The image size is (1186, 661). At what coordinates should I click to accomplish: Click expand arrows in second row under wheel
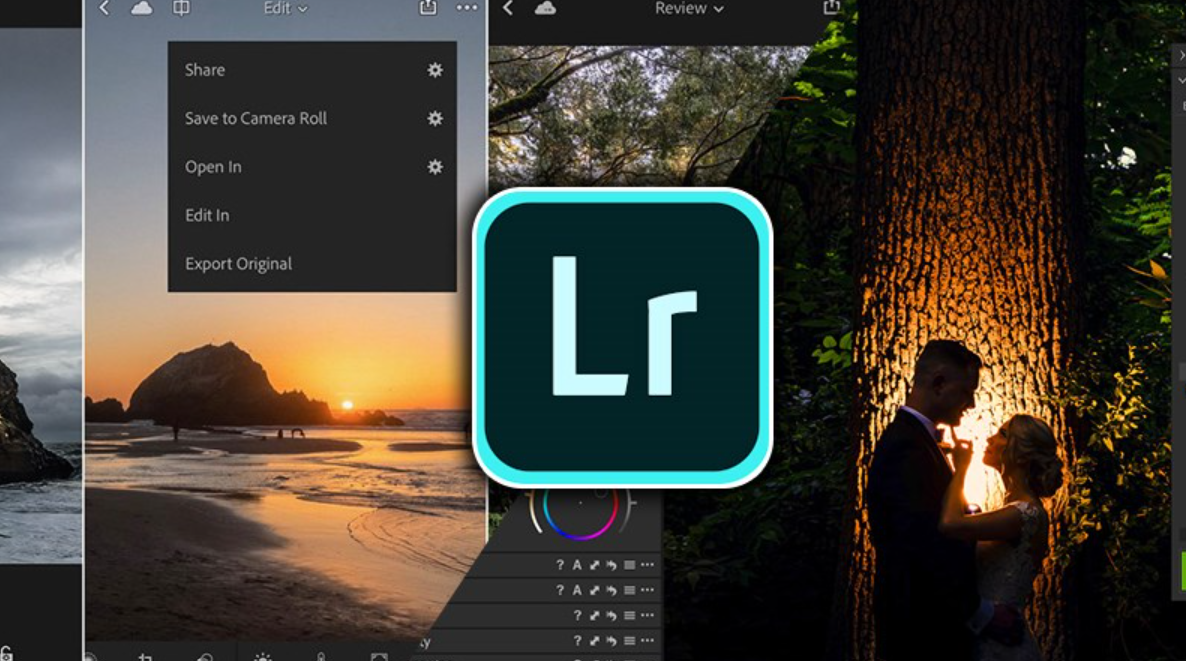[595, 590]
